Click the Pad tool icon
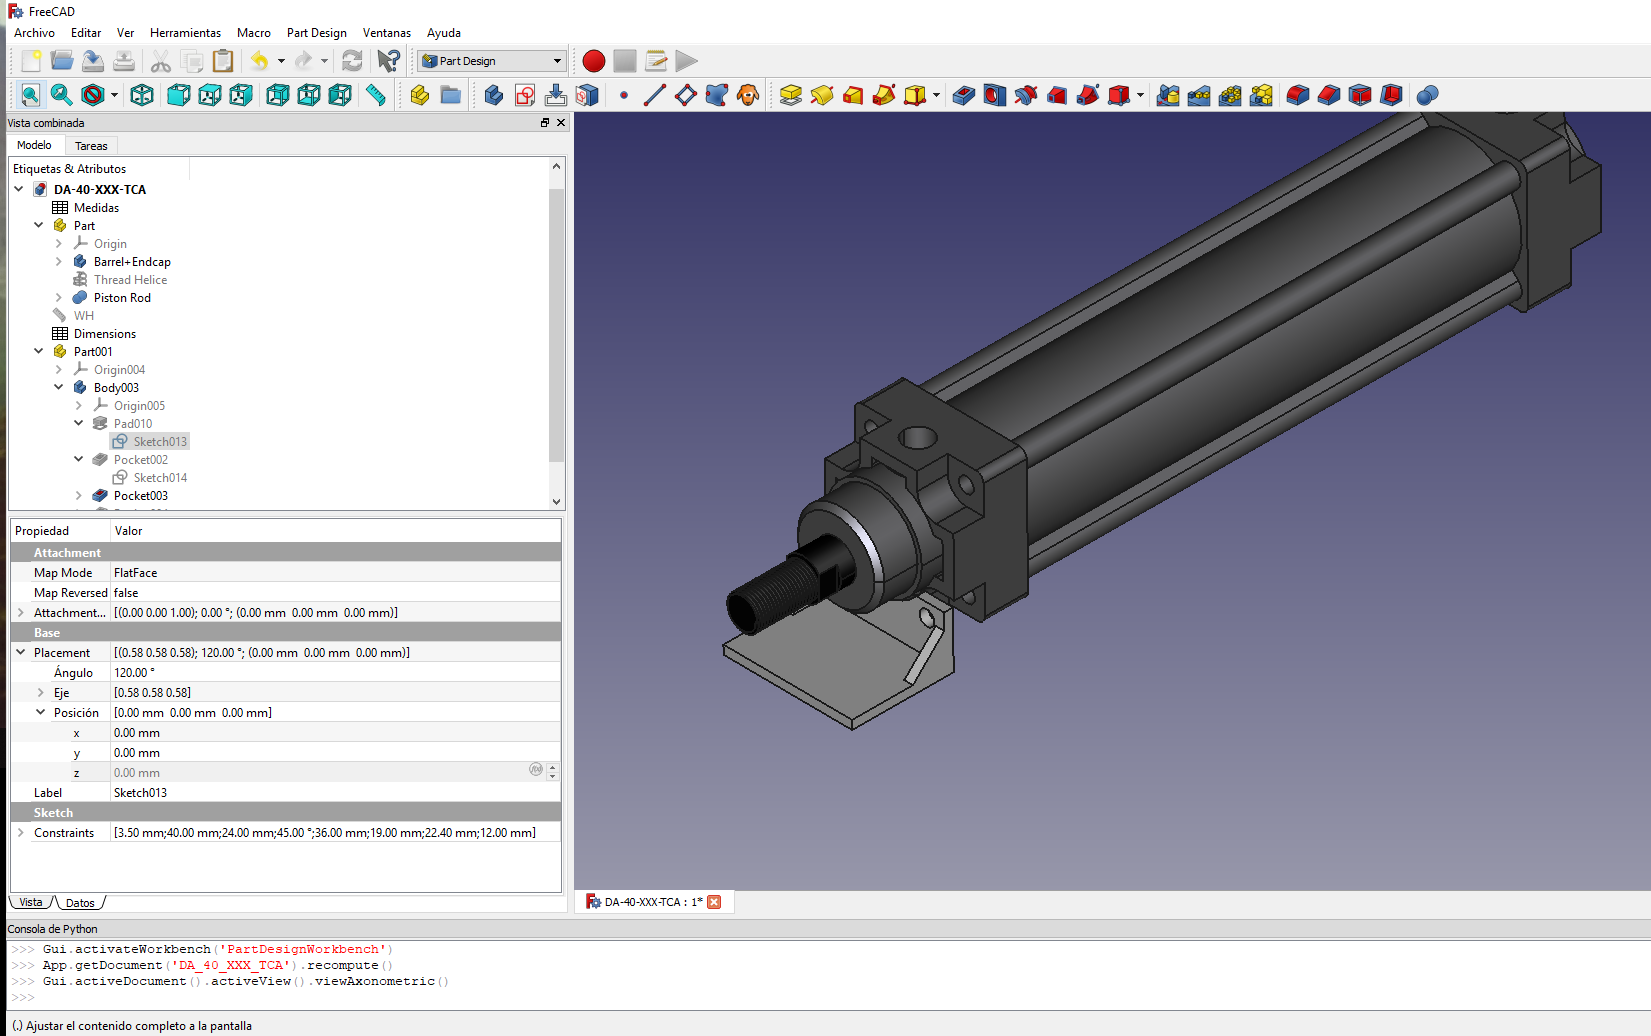The width and height of the screenshot is (1651, 1036). (x=791, y=95)
